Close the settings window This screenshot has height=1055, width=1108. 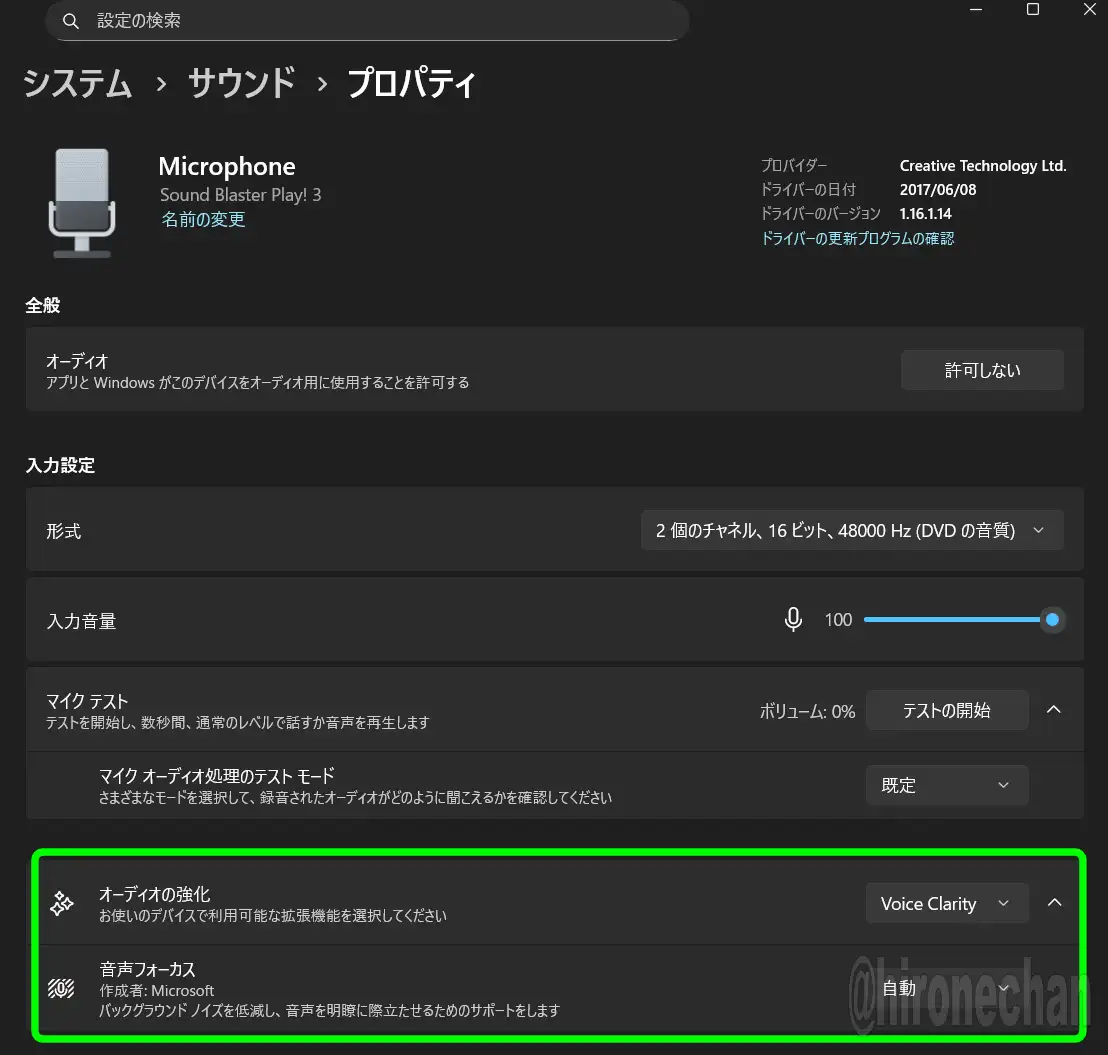(1089, 10)
